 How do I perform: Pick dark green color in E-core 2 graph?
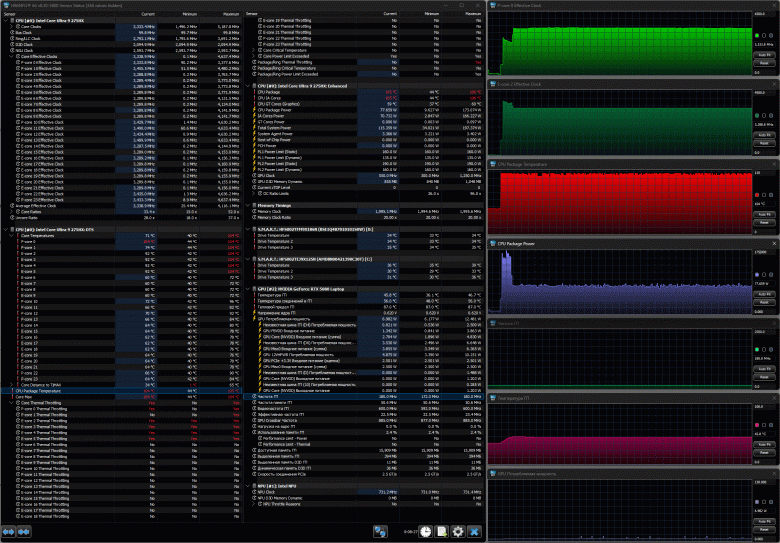[757, 115]
